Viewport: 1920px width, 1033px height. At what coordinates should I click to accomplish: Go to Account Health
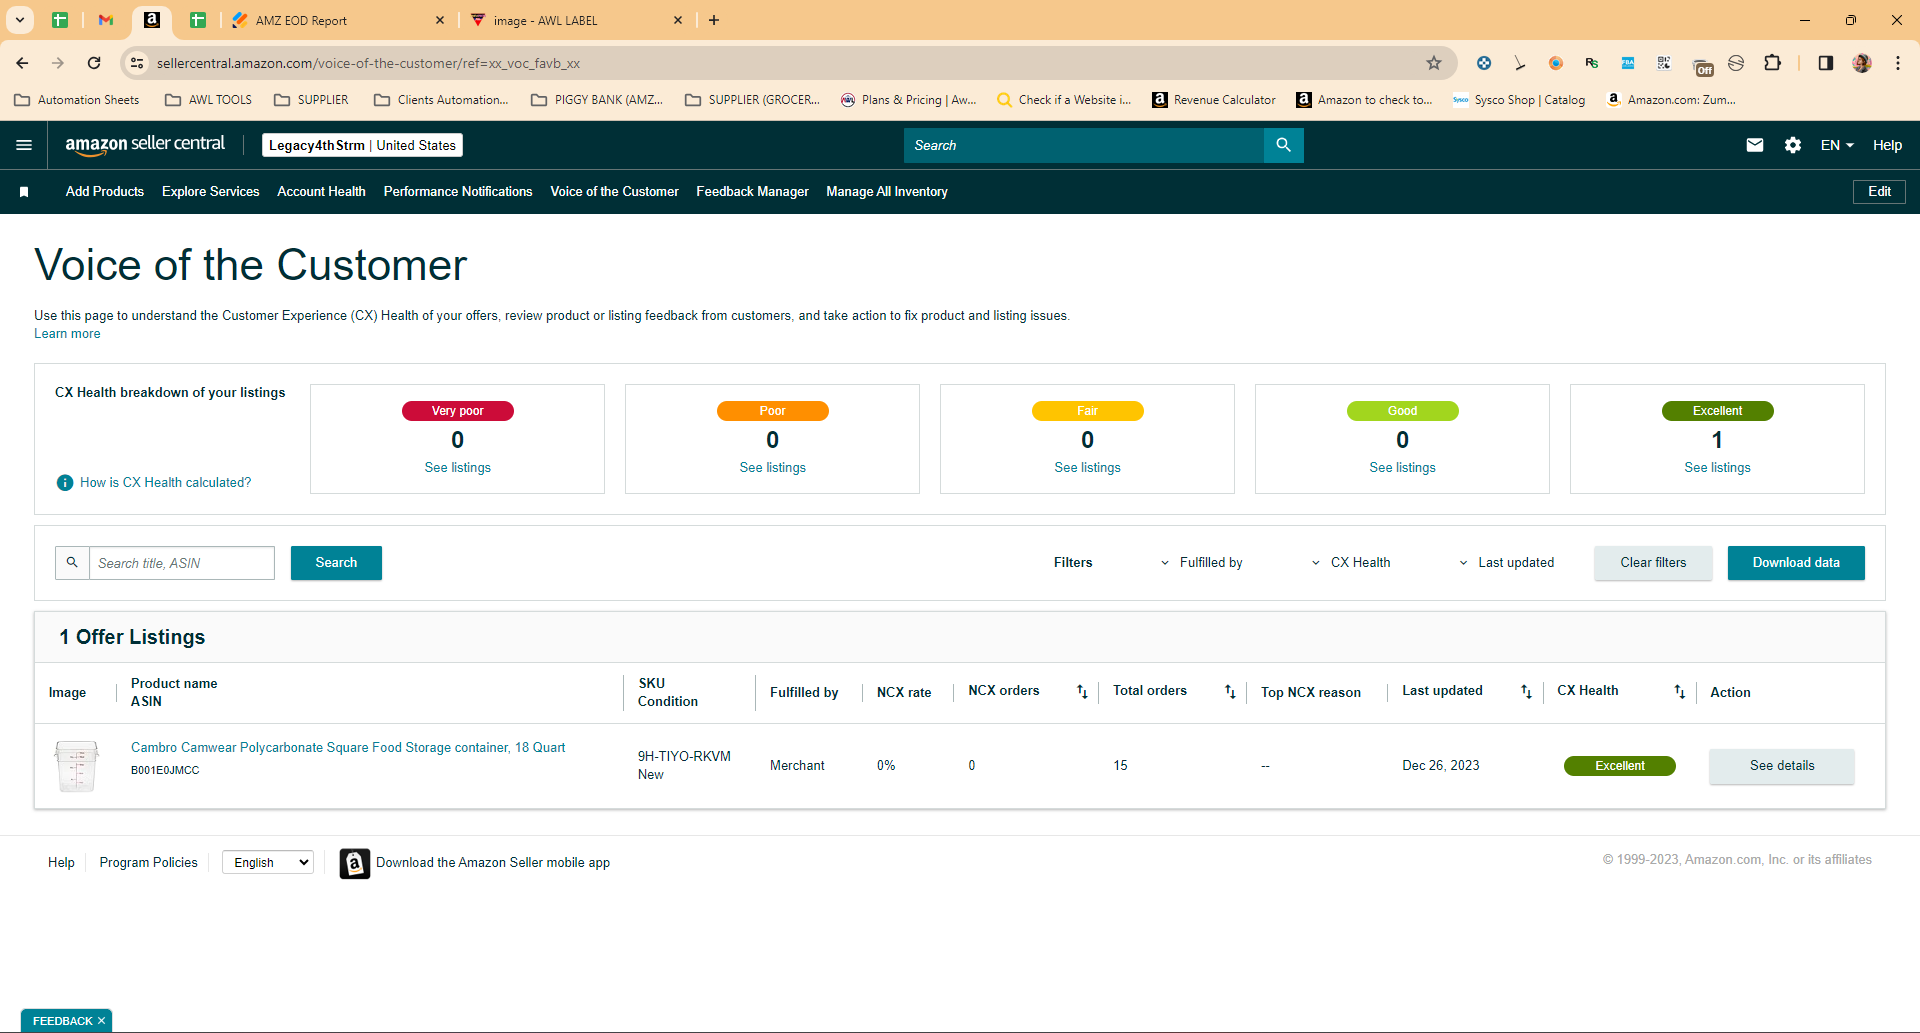321,192
